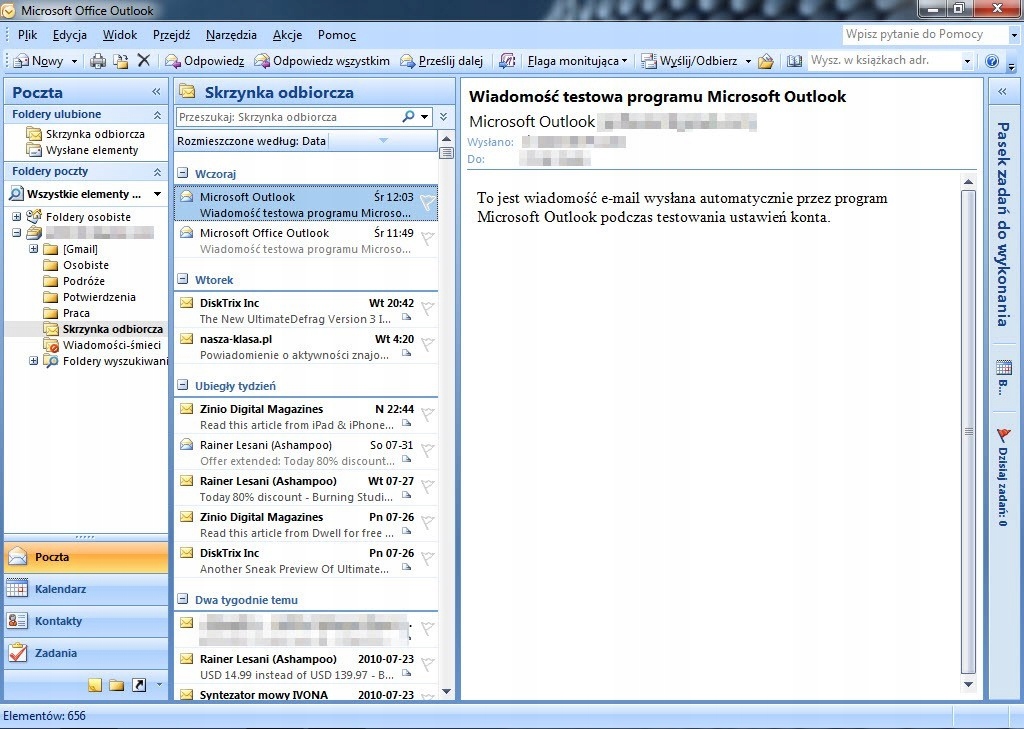Toggle flag on Microsoft Office Outlook message
Viewport: 1024px width, 729px height.
click(427, 238)
